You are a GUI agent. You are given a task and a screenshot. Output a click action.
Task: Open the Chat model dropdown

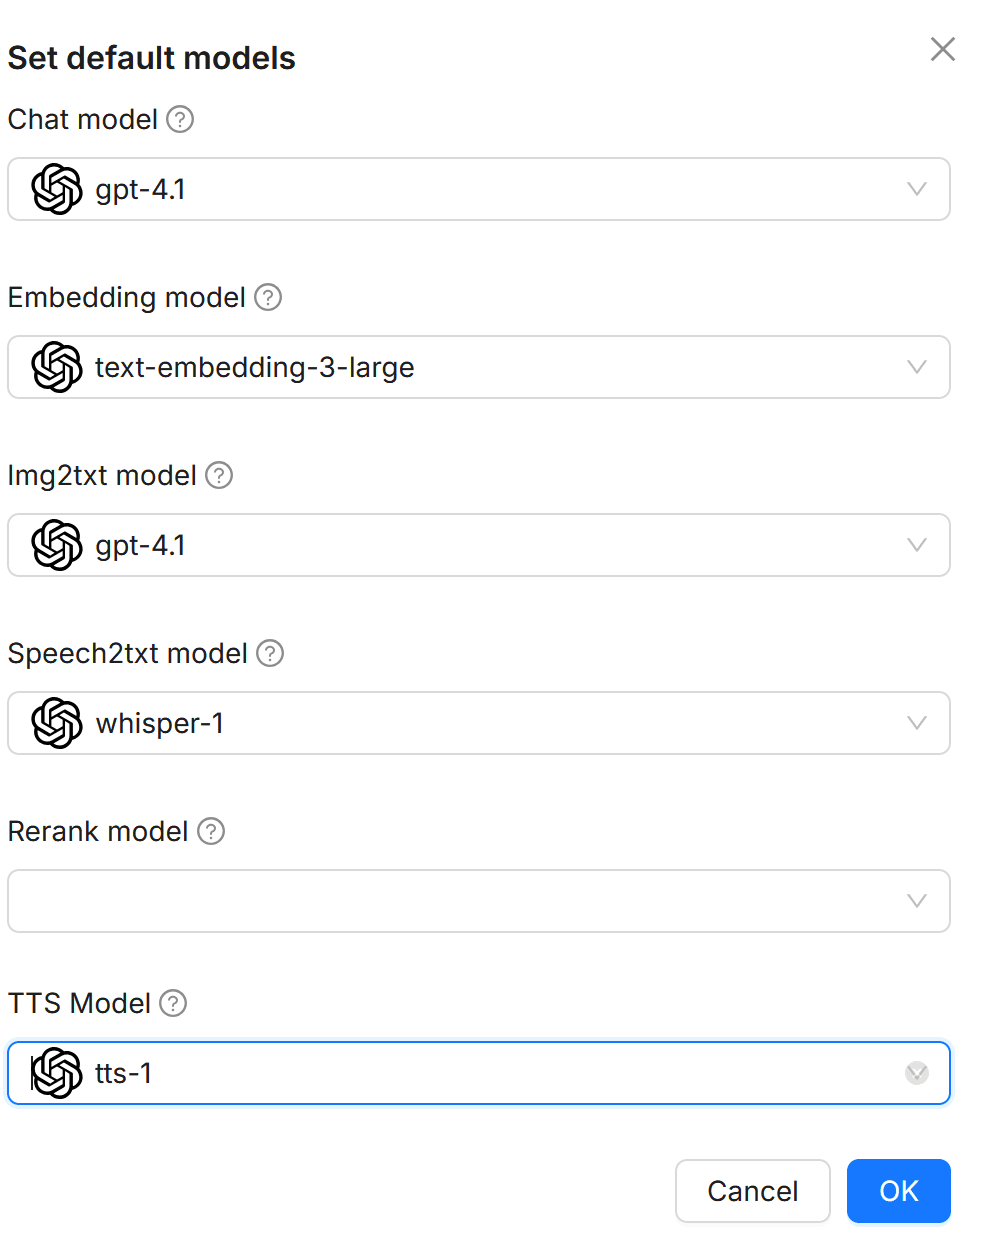pos(917,189)
